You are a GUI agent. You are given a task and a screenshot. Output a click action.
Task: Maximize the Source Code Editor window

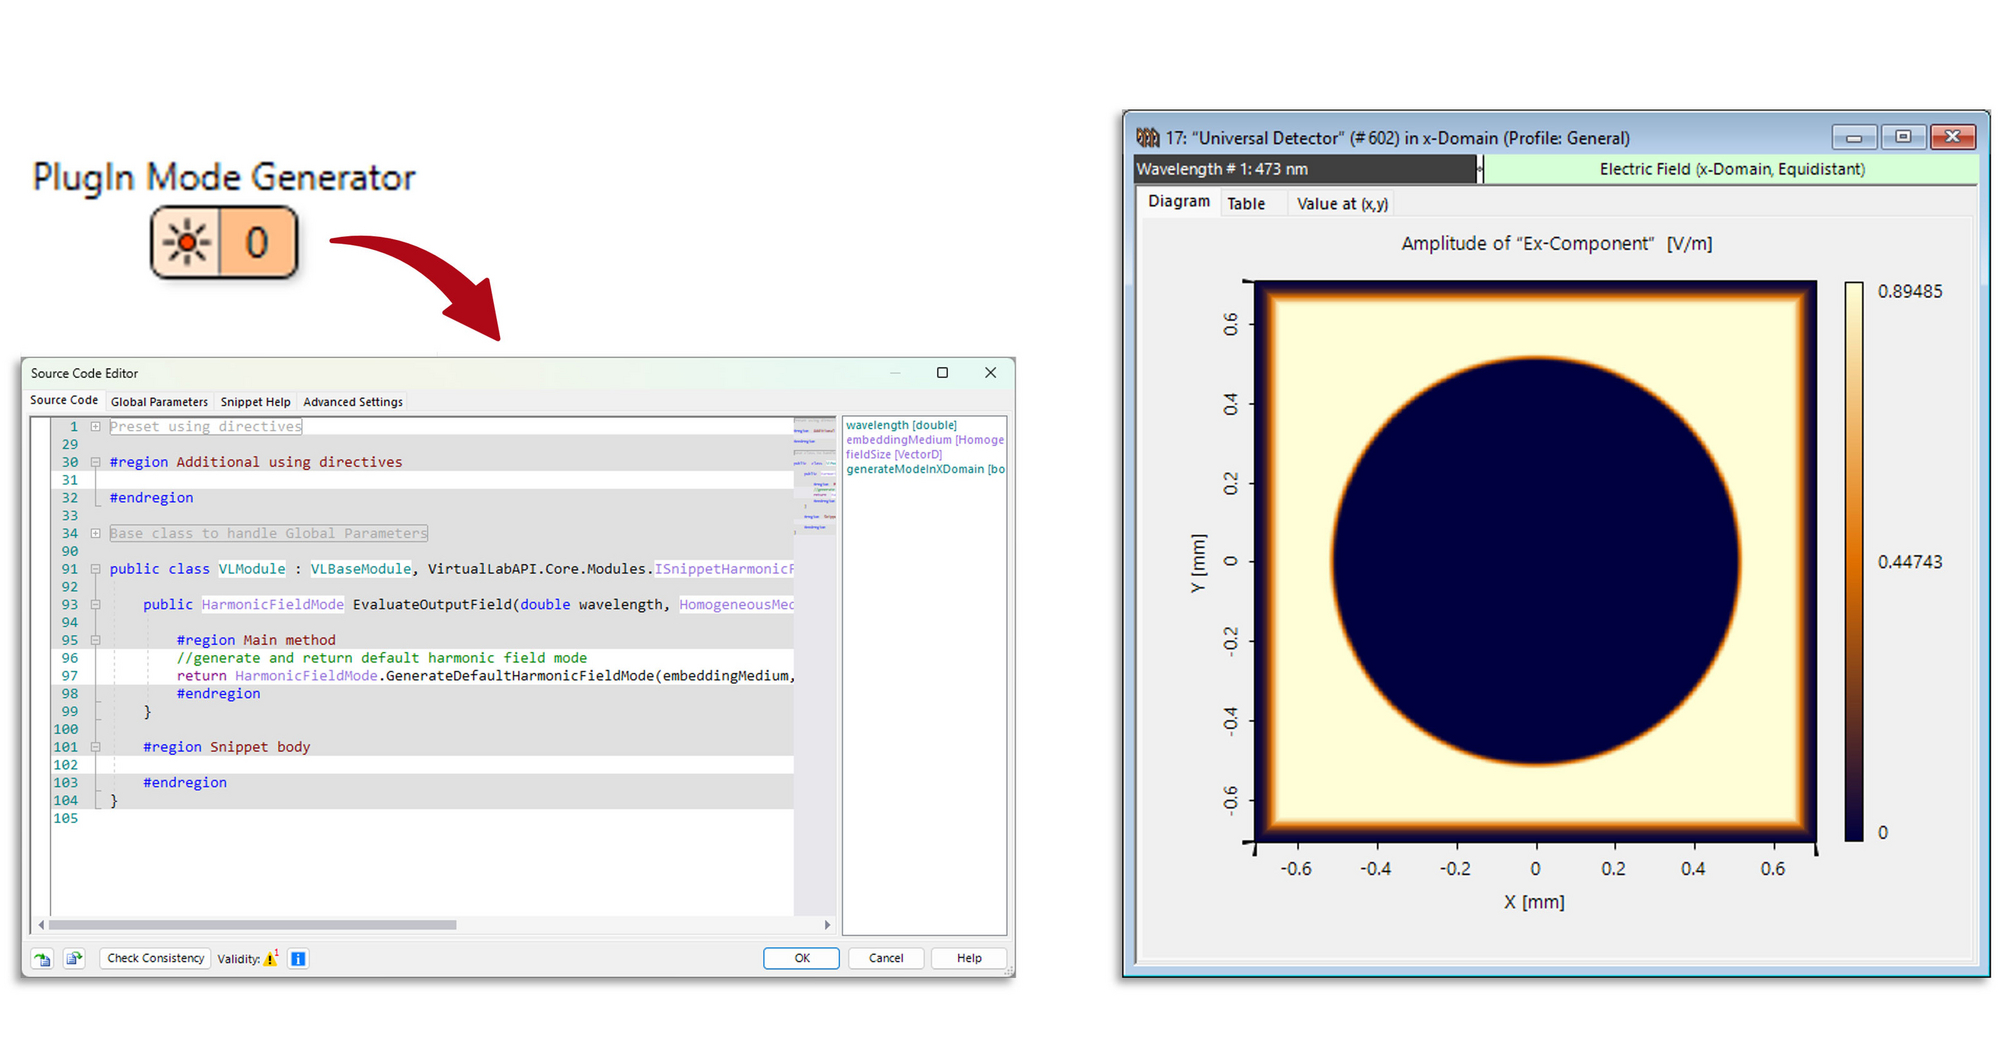(942, 372)
